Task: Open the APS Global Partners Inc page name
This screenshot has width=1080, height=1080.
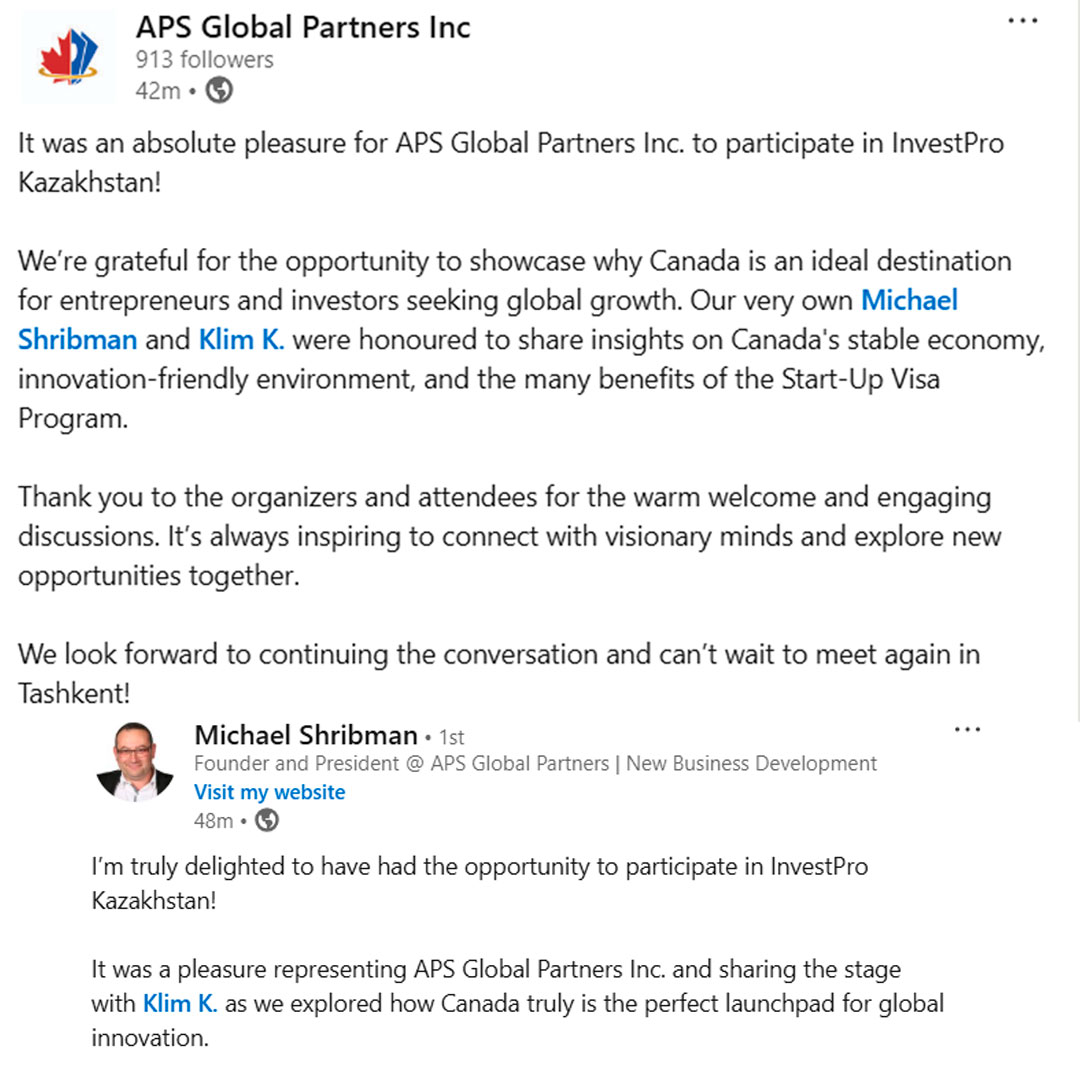Action: (x=303, y=27)
